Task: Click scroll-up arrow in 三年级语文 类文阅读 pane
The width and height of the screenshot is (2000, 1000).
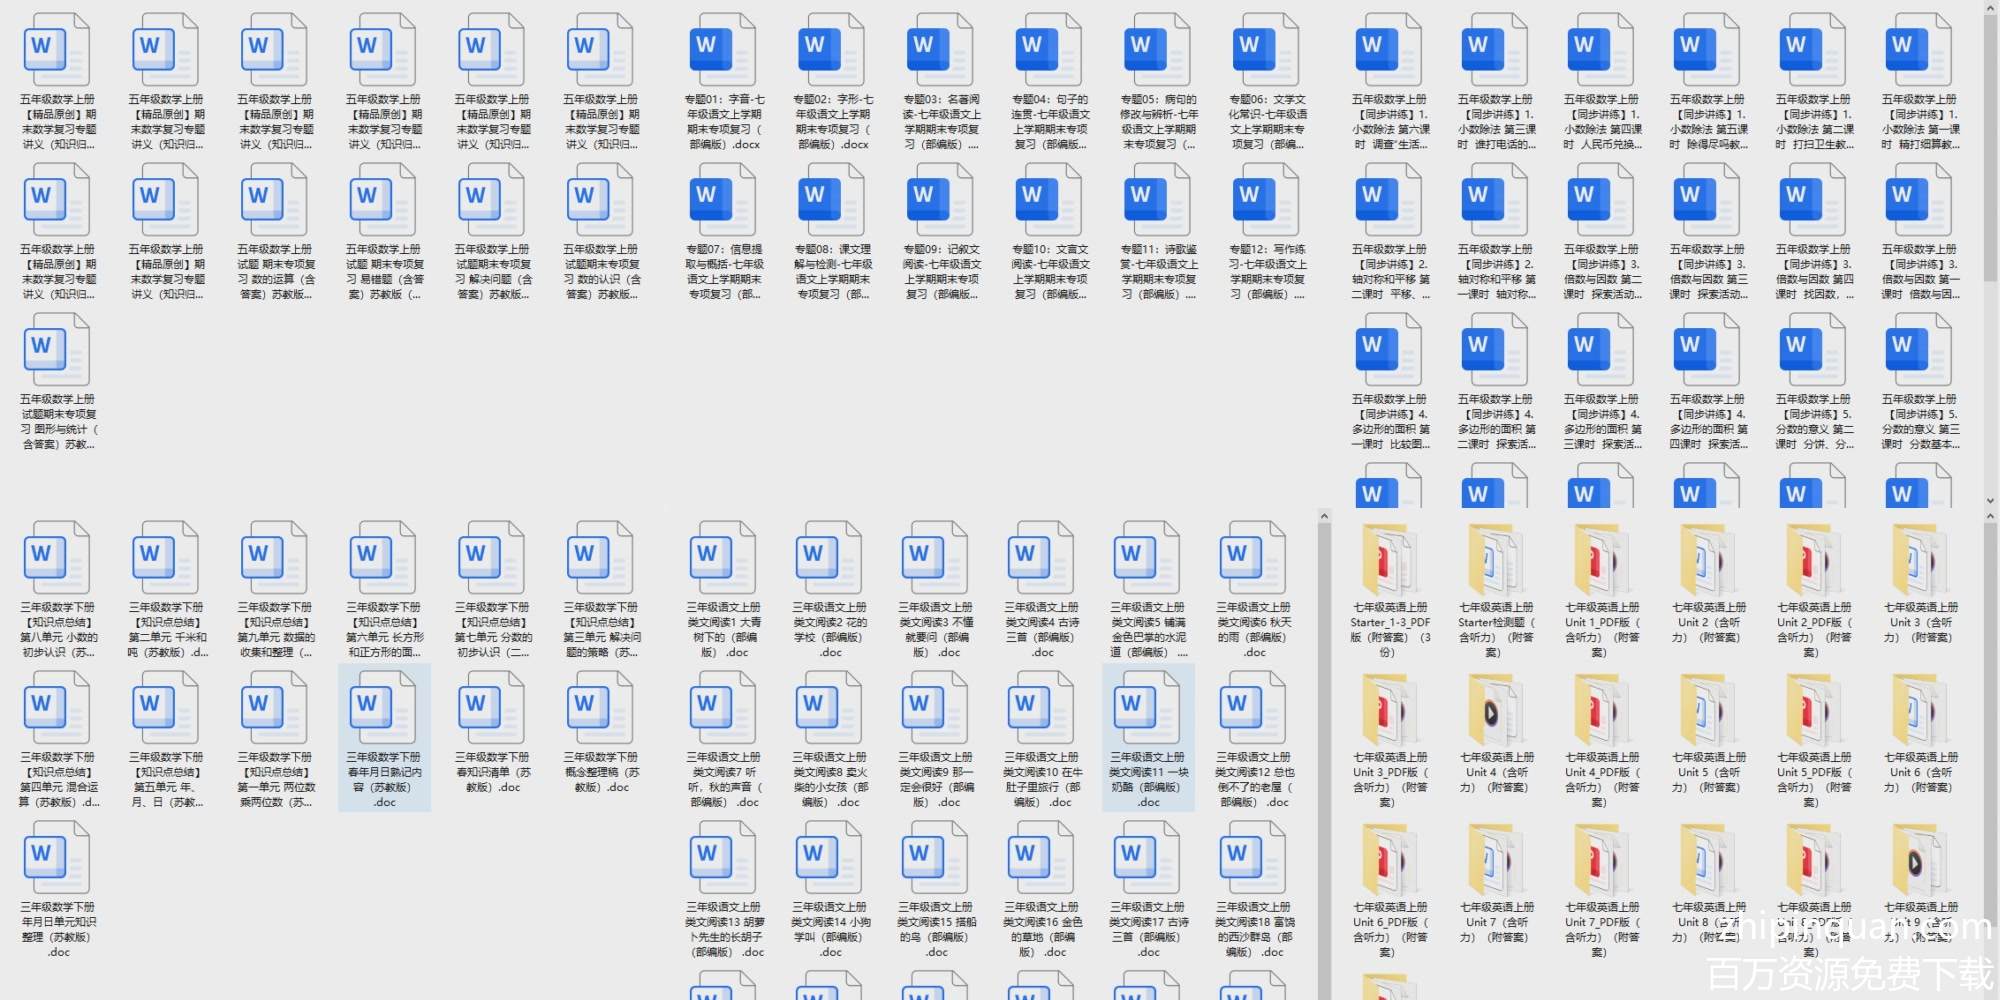Action: [x=1324, y=517]
